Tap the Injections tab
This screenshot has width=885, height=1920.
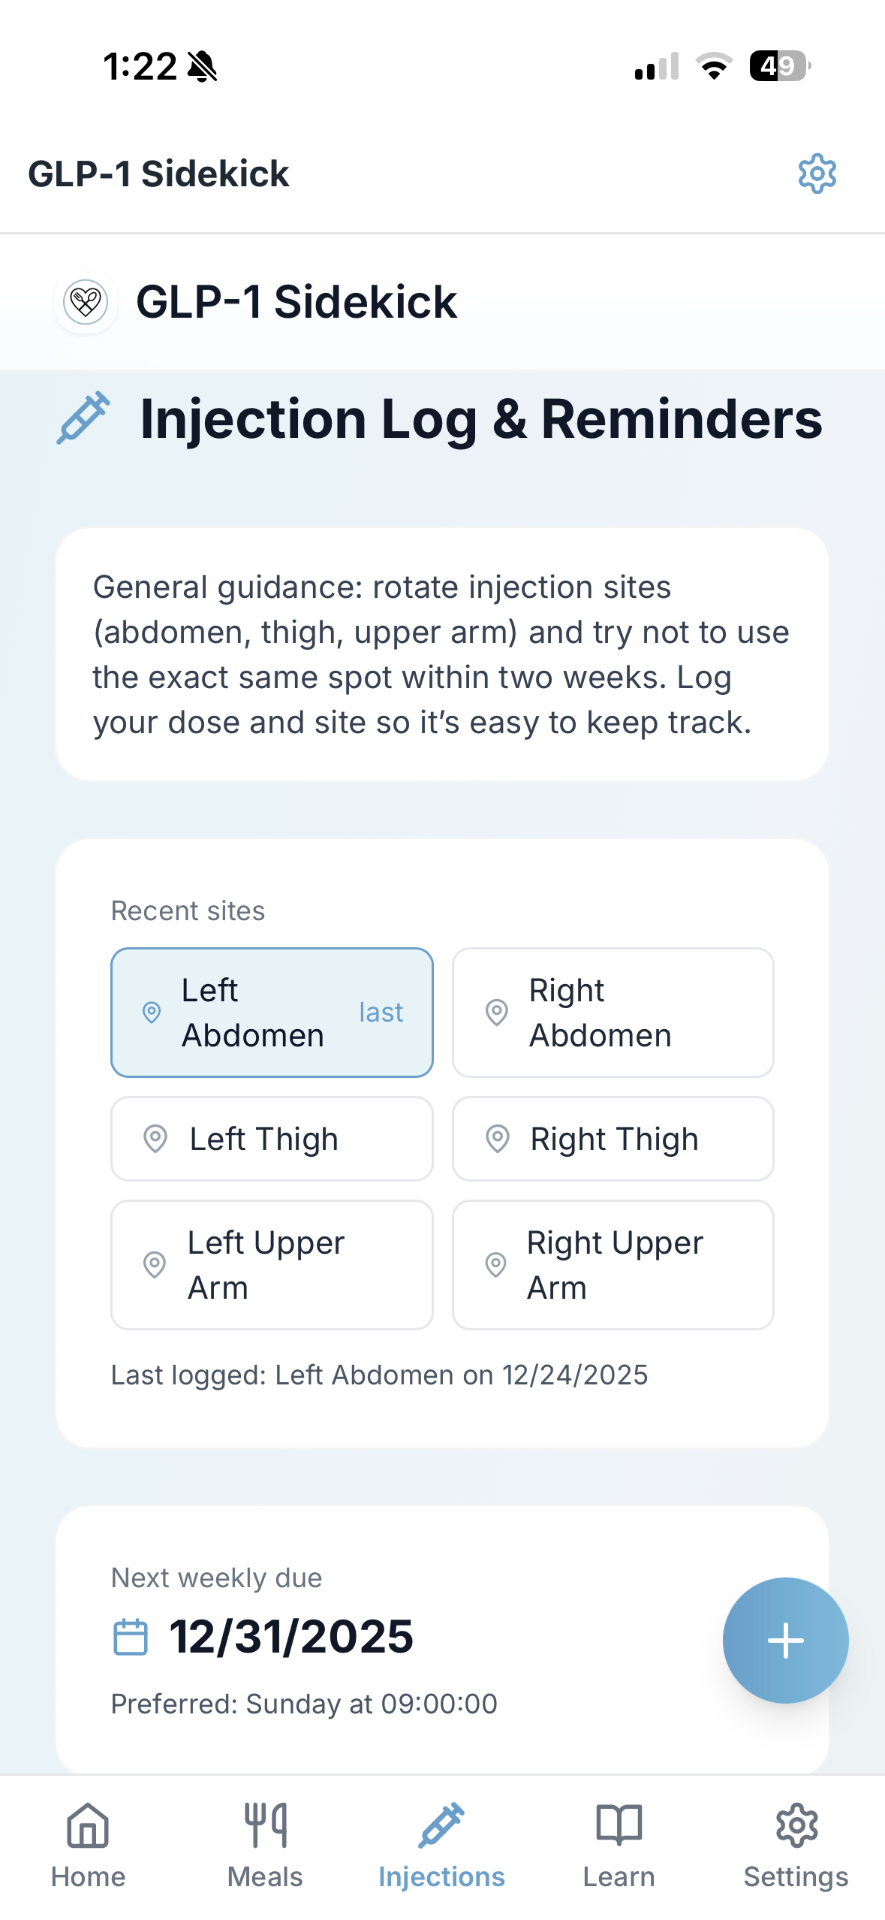point(441,1846)
